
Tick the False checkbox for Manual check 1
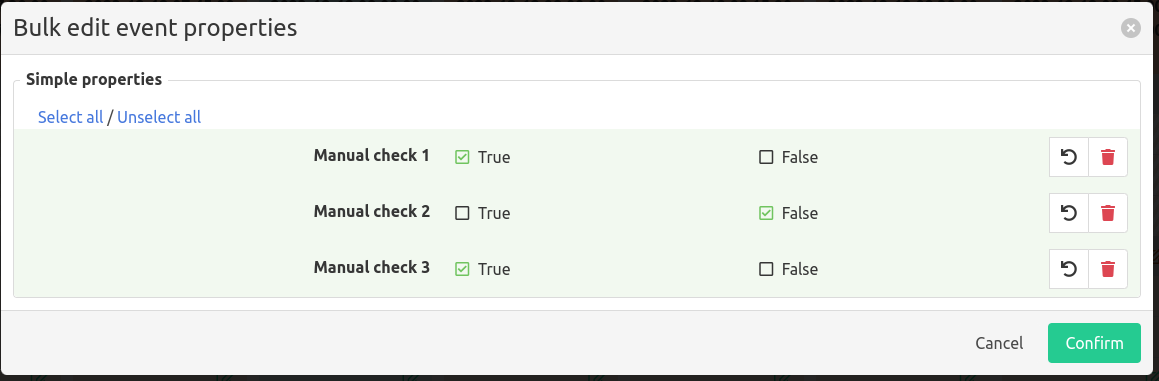click(766, 157)
